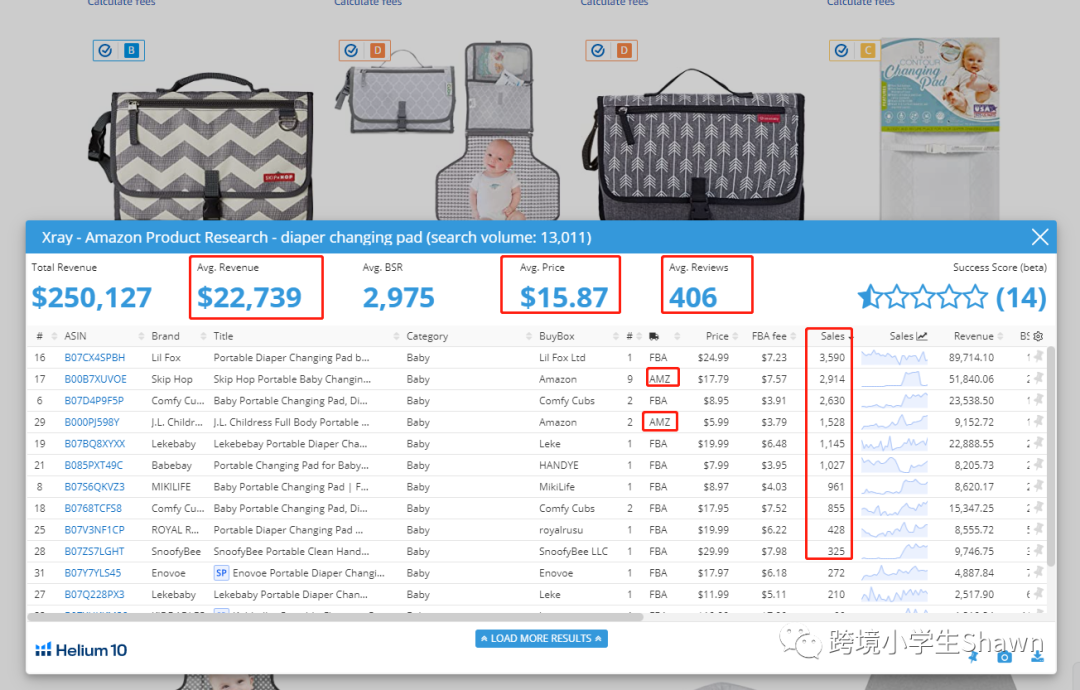Toggle check circle on gray quatrefoil pad product
Screen dimensions: 1080x690
(x=351, y=50)
